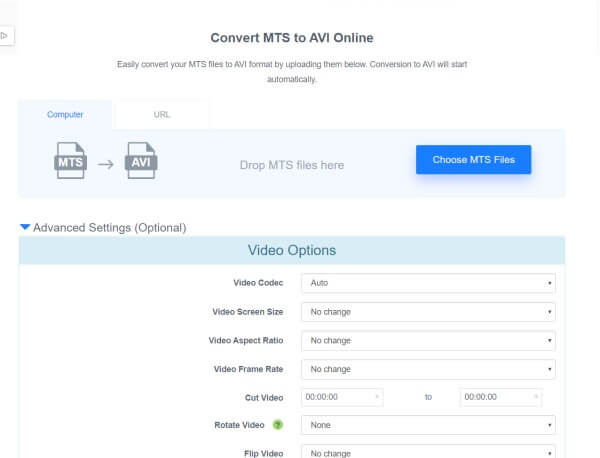Click the Video Options header
This screenshot has height=458, width=600.
292,250
